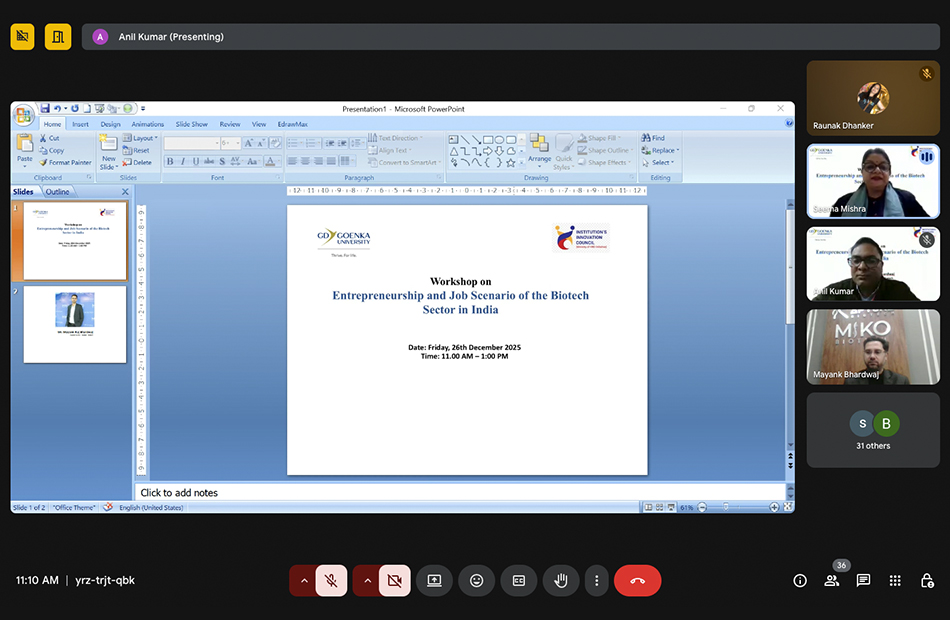Image resolution: width=950 pixels, height=620 pixels.
Task: Switch to Slide Show view in the status bar
Action: pyautogui.click(x=670, y=506)
